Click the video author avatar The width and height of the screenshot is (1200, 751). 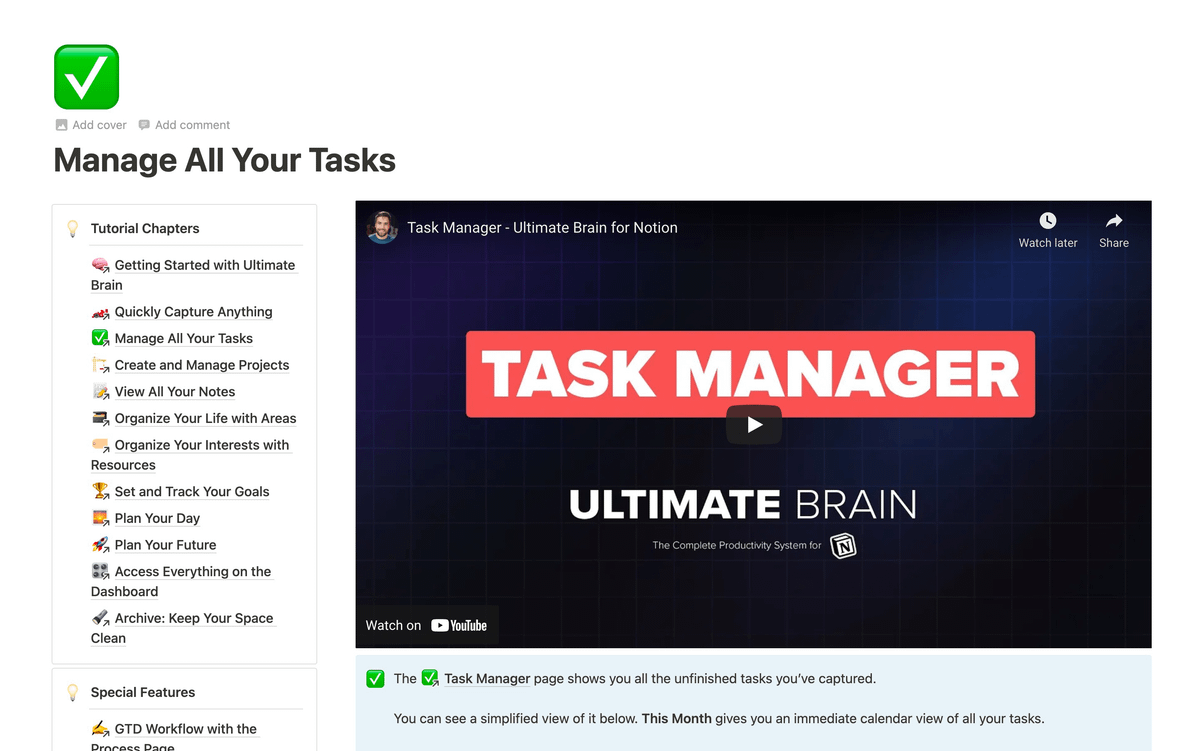click(382, 227)
